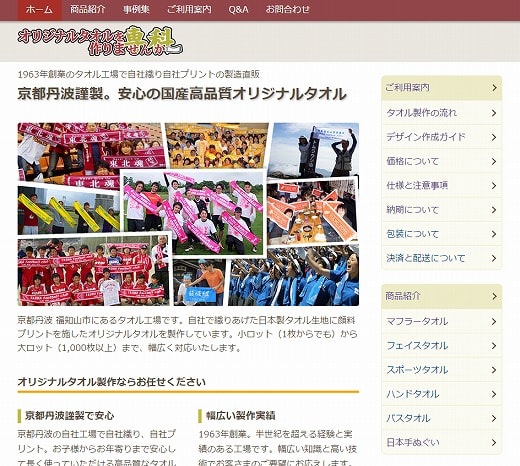Select フェイスタオル product link
Image resolution: width=520 pixels, height=466 pixels.
click(442, 346)
